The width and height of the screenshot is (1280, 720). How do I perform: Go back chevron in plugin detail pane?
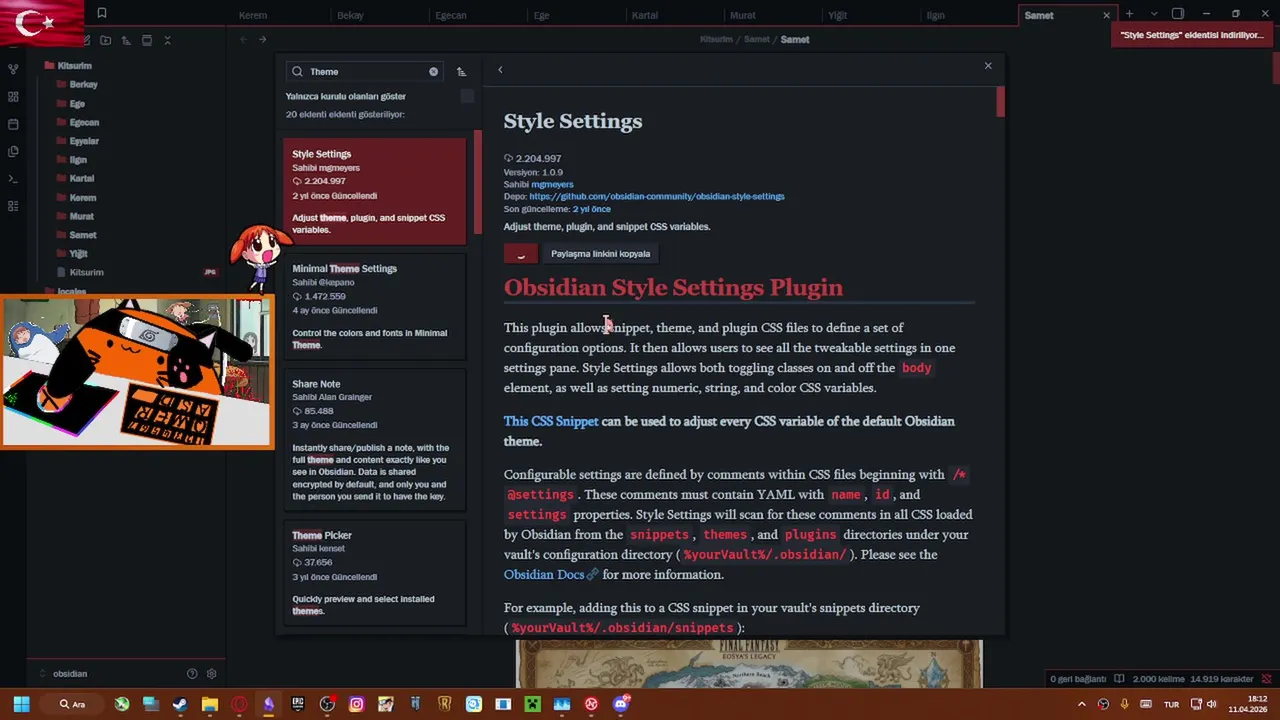(x=500, y=70)
